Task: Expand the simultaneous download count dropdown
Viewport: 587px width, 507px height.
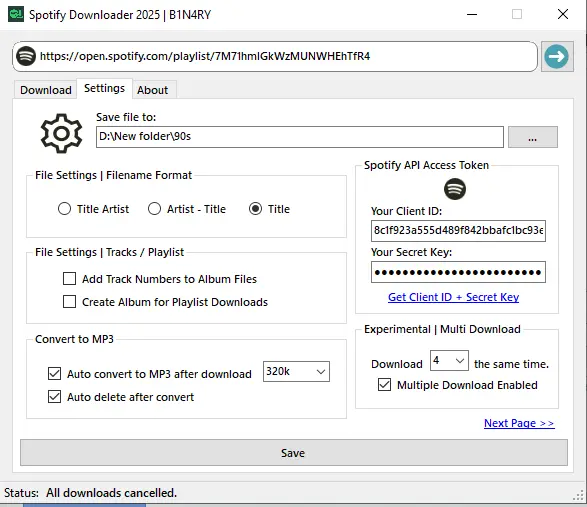Action: (x=449, y=361)
